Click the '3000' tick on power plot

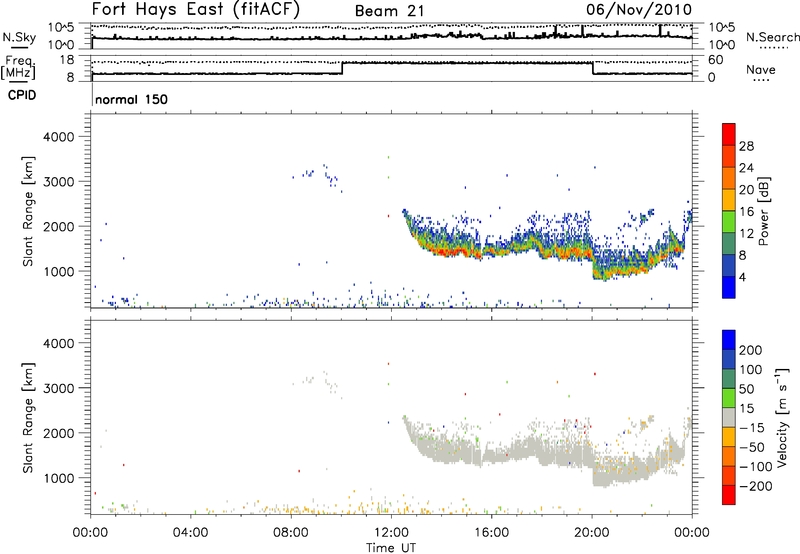tap(59, 182)
